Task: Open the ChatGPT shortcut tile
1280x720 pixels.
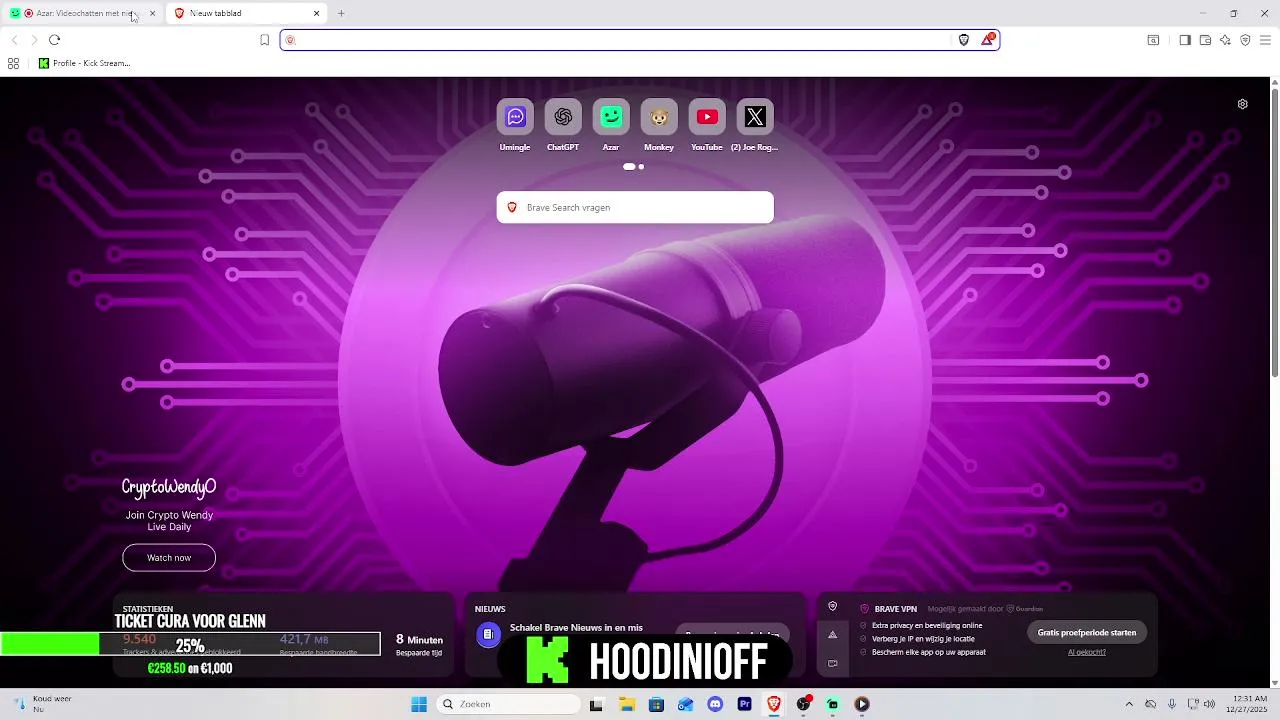Action: pyautogui.click(x=563, y=117)
